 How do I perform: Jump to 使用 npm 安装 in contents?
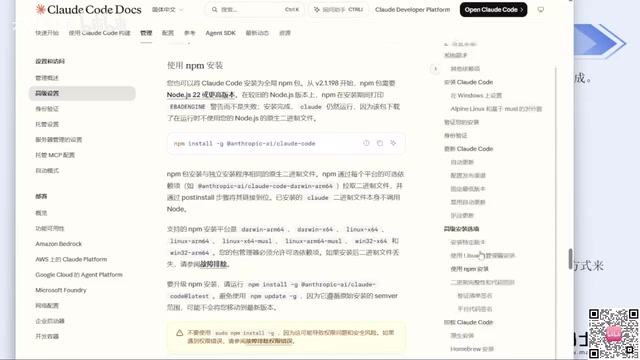(x=469, y=269)
